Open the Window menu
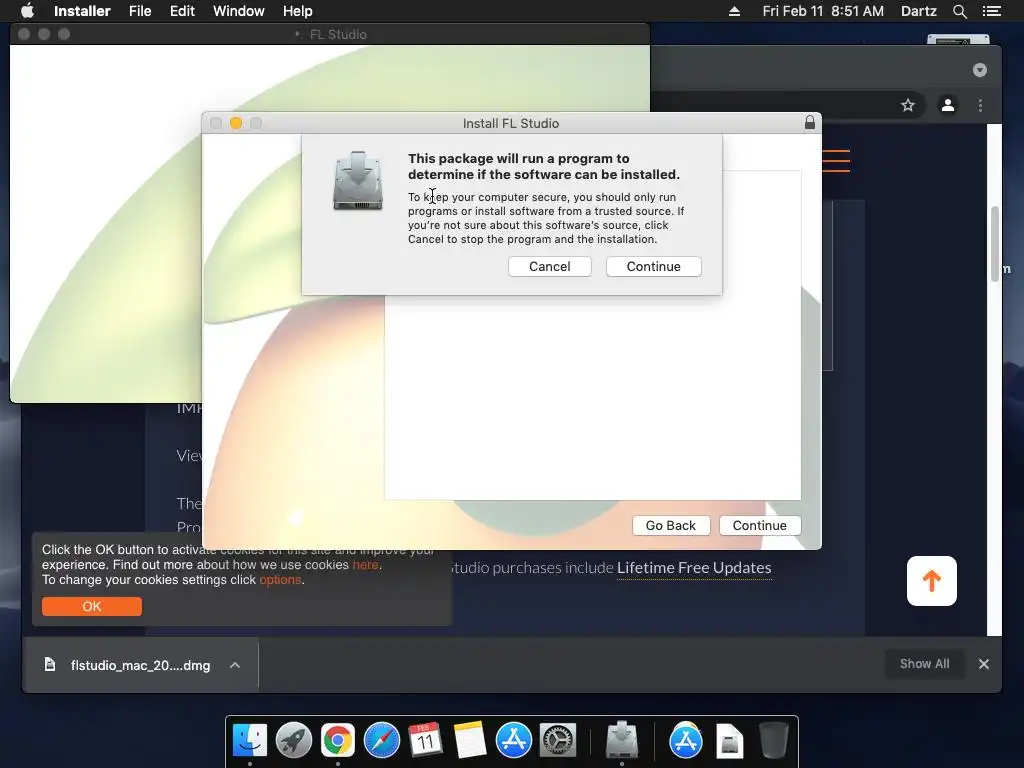This screenshot has height=768, width=1024. tap(238, 11)
